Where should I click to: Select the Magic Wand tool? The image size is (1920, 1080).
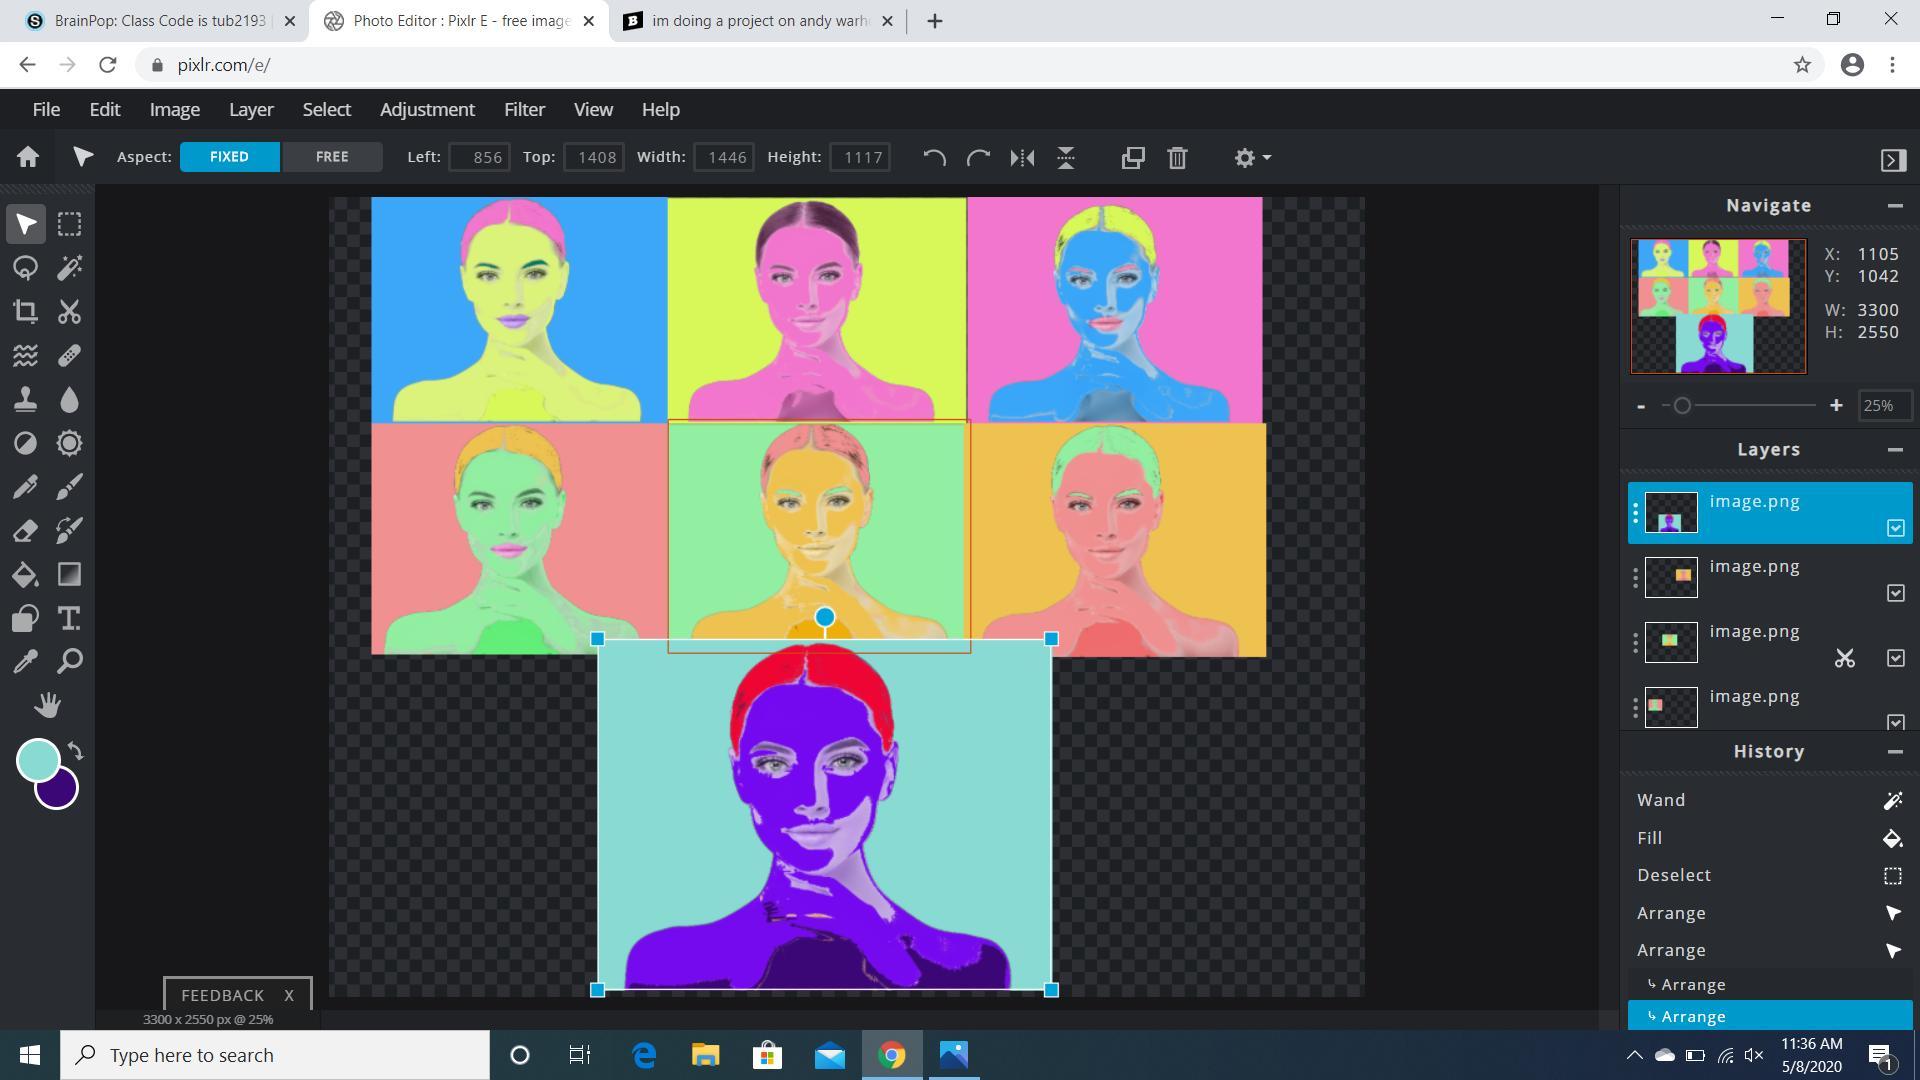click(x=69, y=268)
